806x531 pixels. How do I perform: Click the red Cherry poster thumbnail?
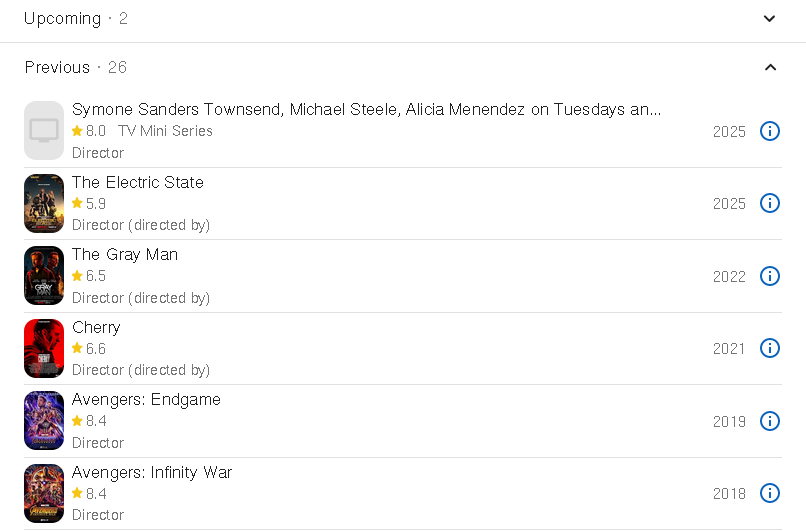click(44, 348)
